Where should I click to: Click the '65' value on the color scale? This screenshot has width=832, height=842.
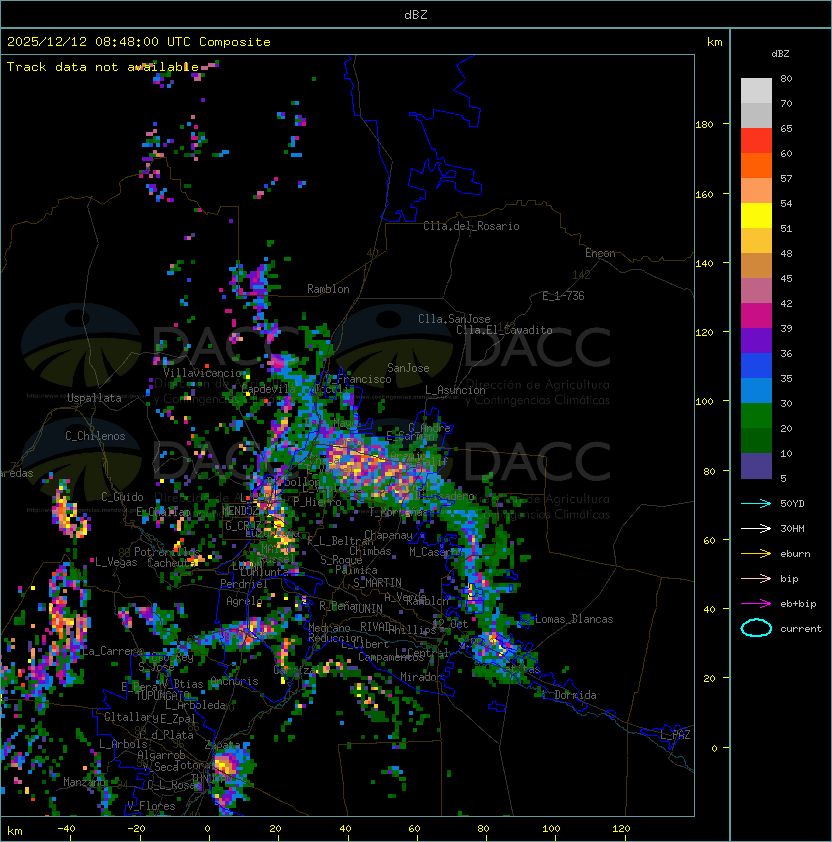(786, 128)
